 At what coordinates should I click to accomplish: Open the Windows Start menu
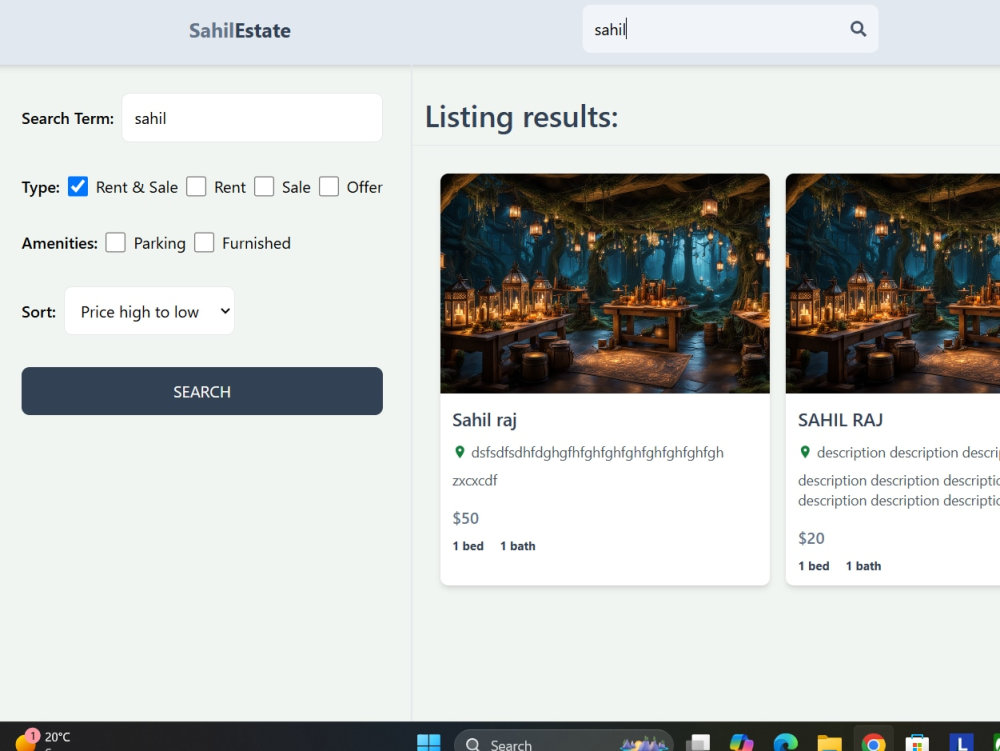pos(429,743)
